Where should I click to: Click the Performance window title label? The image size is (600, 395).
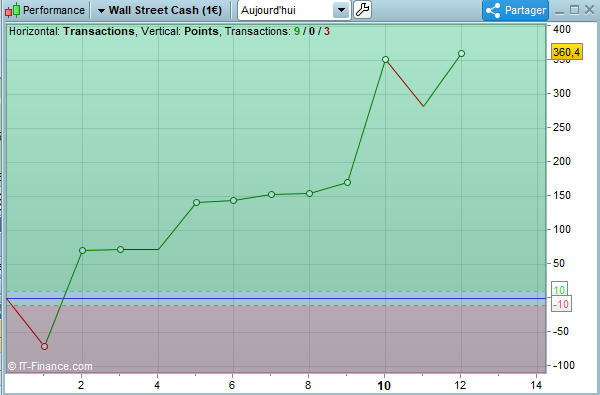pos(54,10)
